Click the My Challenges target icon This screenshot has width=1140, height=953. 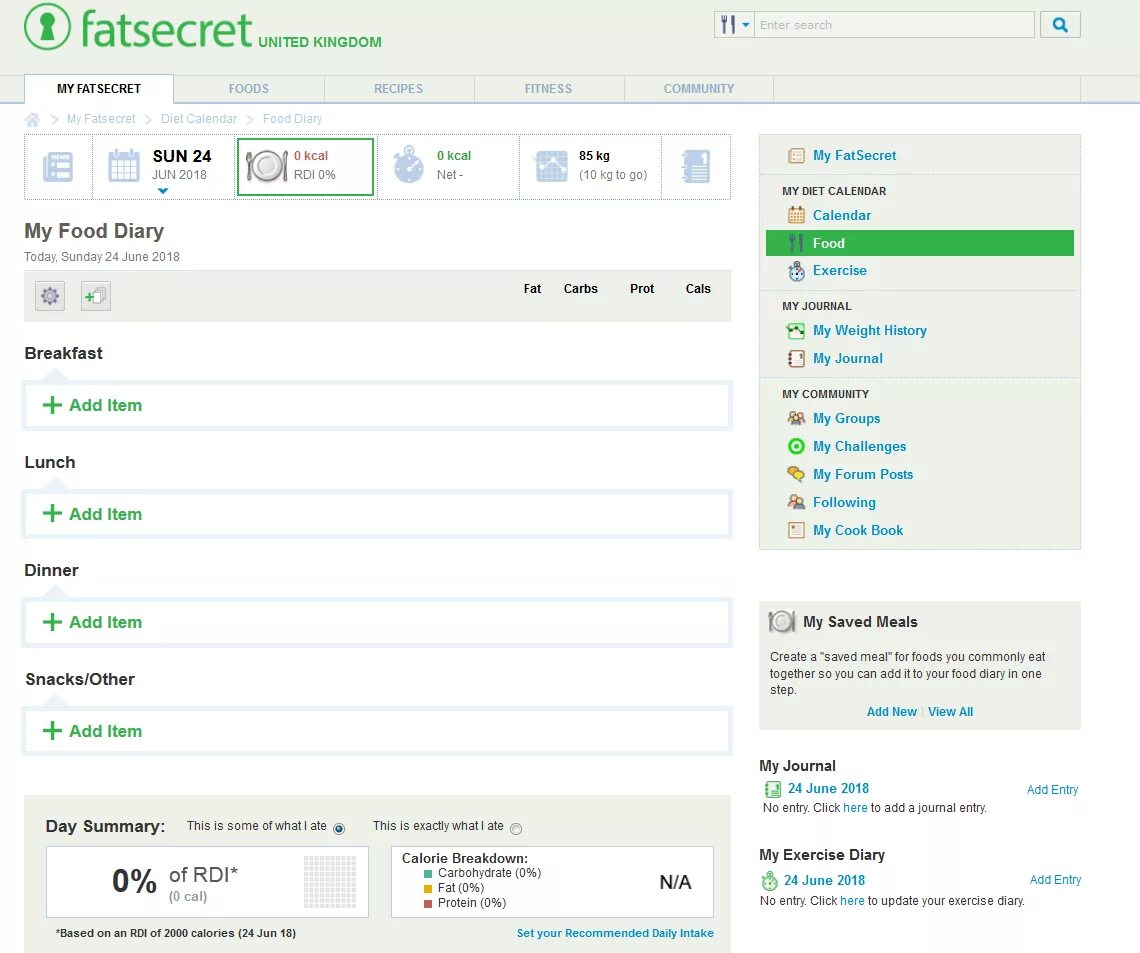point(796,446)
